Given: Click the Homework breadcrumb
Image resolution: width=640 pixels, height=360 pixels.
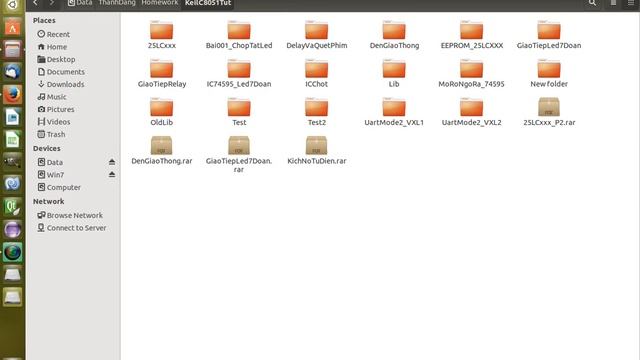Looking at the screenshot, I should click(160, 3).
